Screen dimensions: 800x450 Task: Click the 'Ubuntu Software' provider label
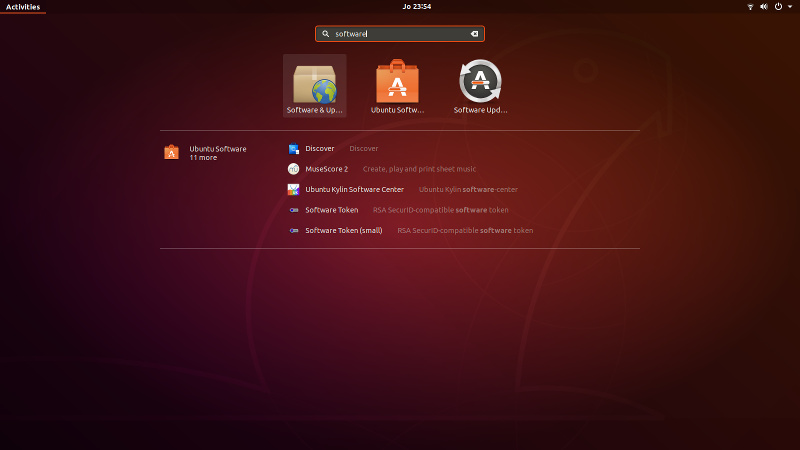point(218,149)
